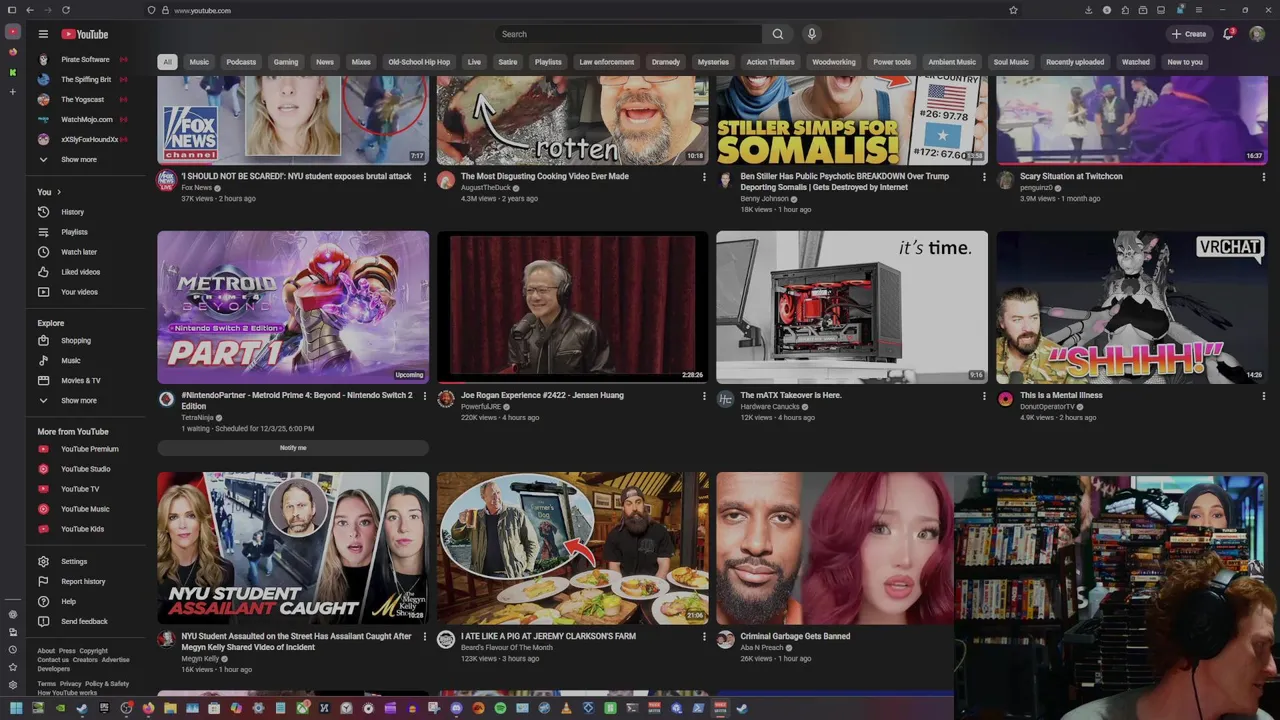Expand Show more under subscriptions
The height and width of the screenshot is (720, 1280).
pos(79,160)
